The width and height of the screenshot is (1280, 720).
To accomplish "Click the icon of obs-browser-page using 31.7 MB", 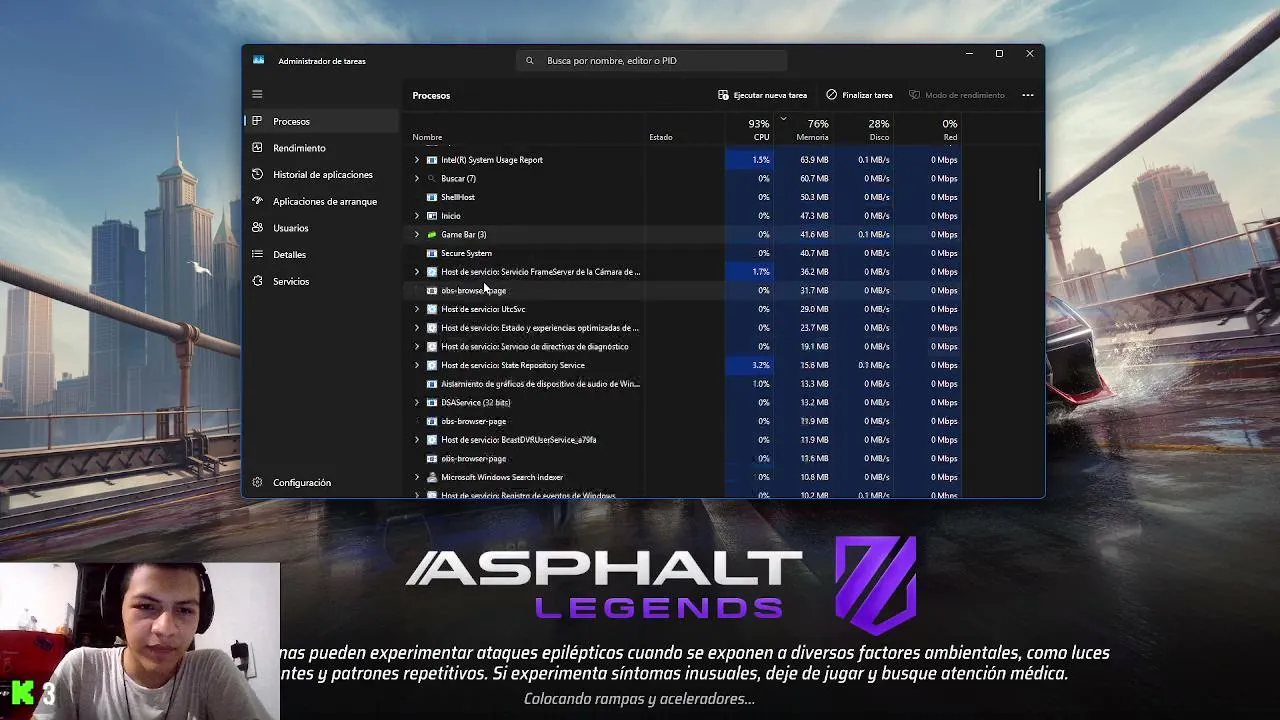I will [x=432, y=290].
